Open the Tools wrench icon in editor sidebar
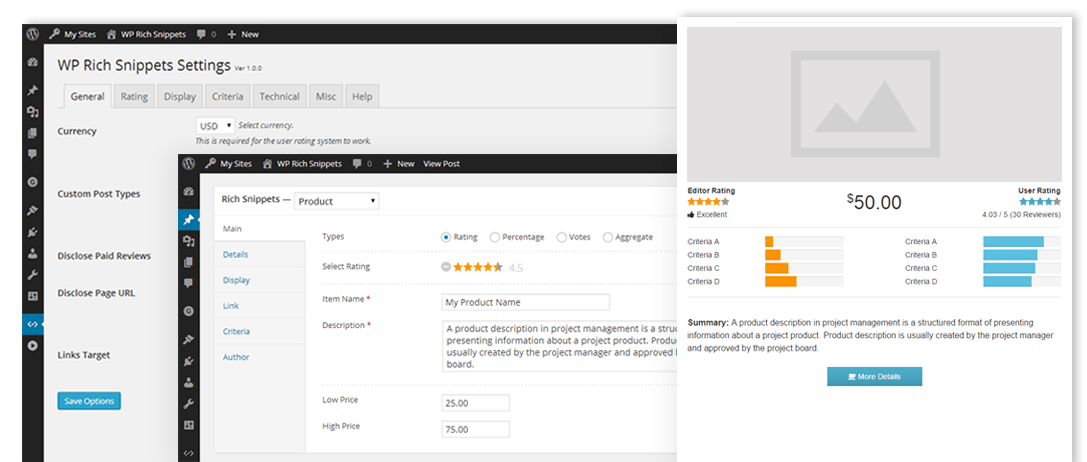1087x462 pixels. click(189, 404)
